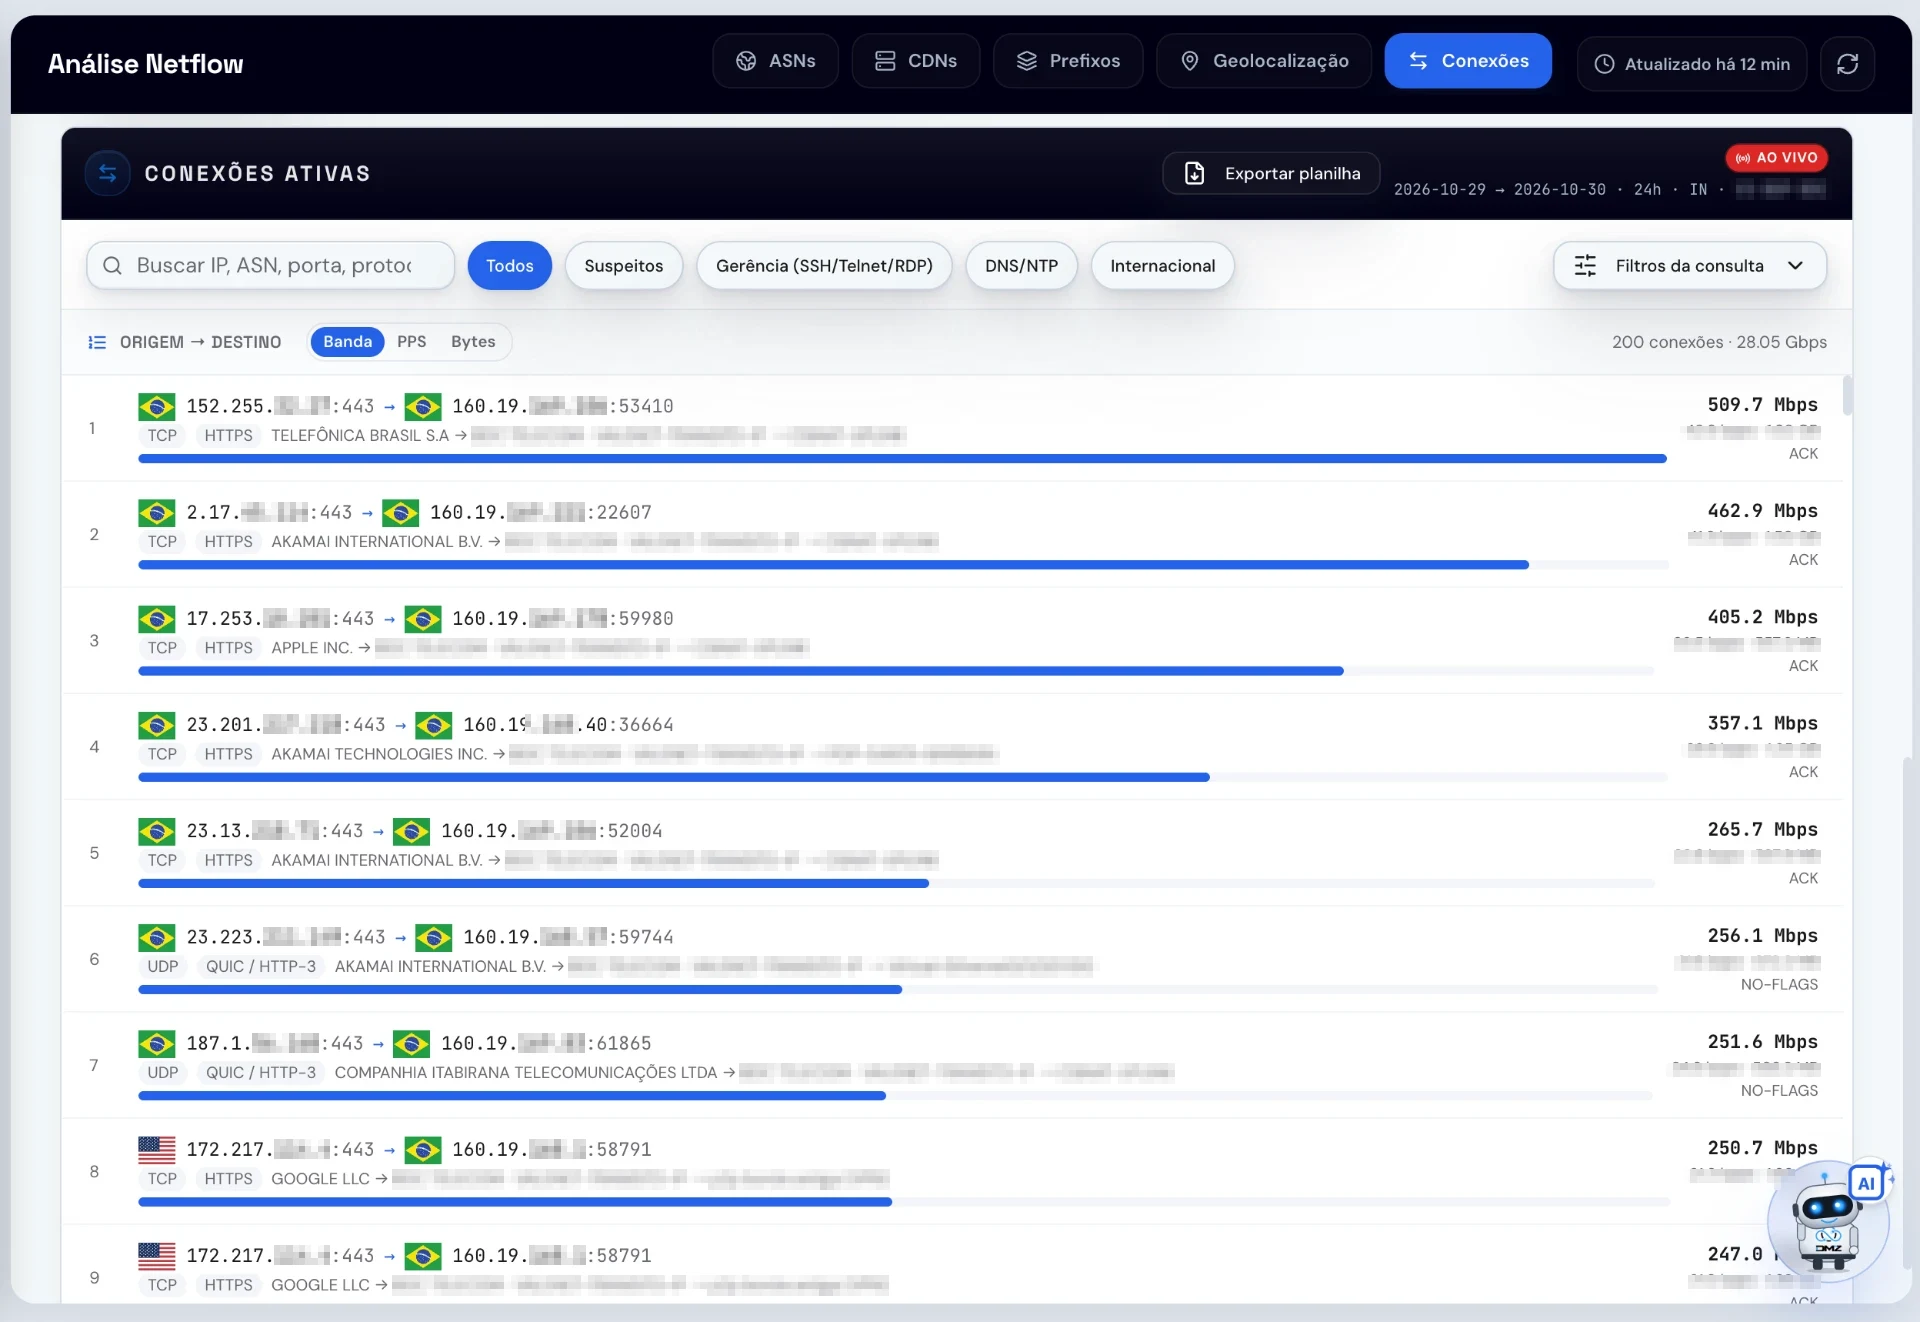
Task: Click the swap arrows icon beside Conexões Ativas
Action: pyautogui.click(x=107, y=173)
